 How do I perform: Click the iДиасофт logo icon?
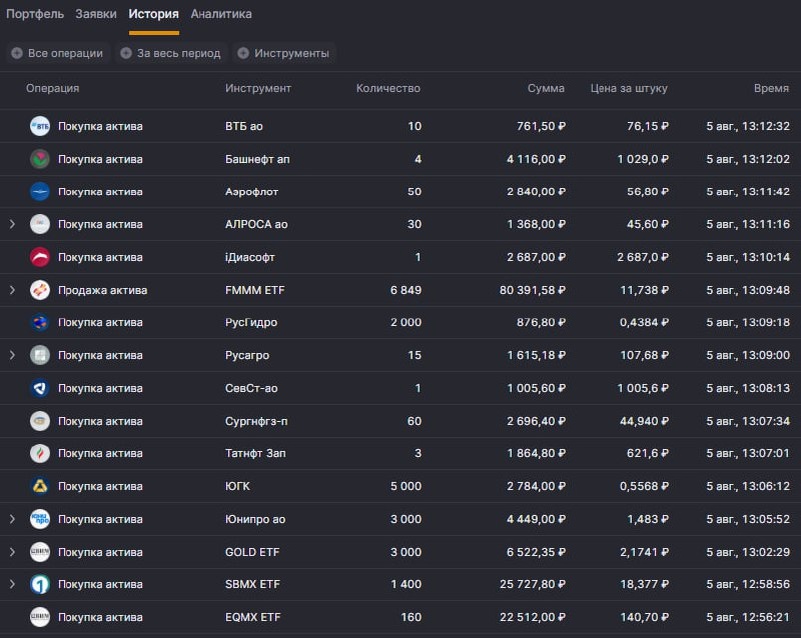coord(40,257)
